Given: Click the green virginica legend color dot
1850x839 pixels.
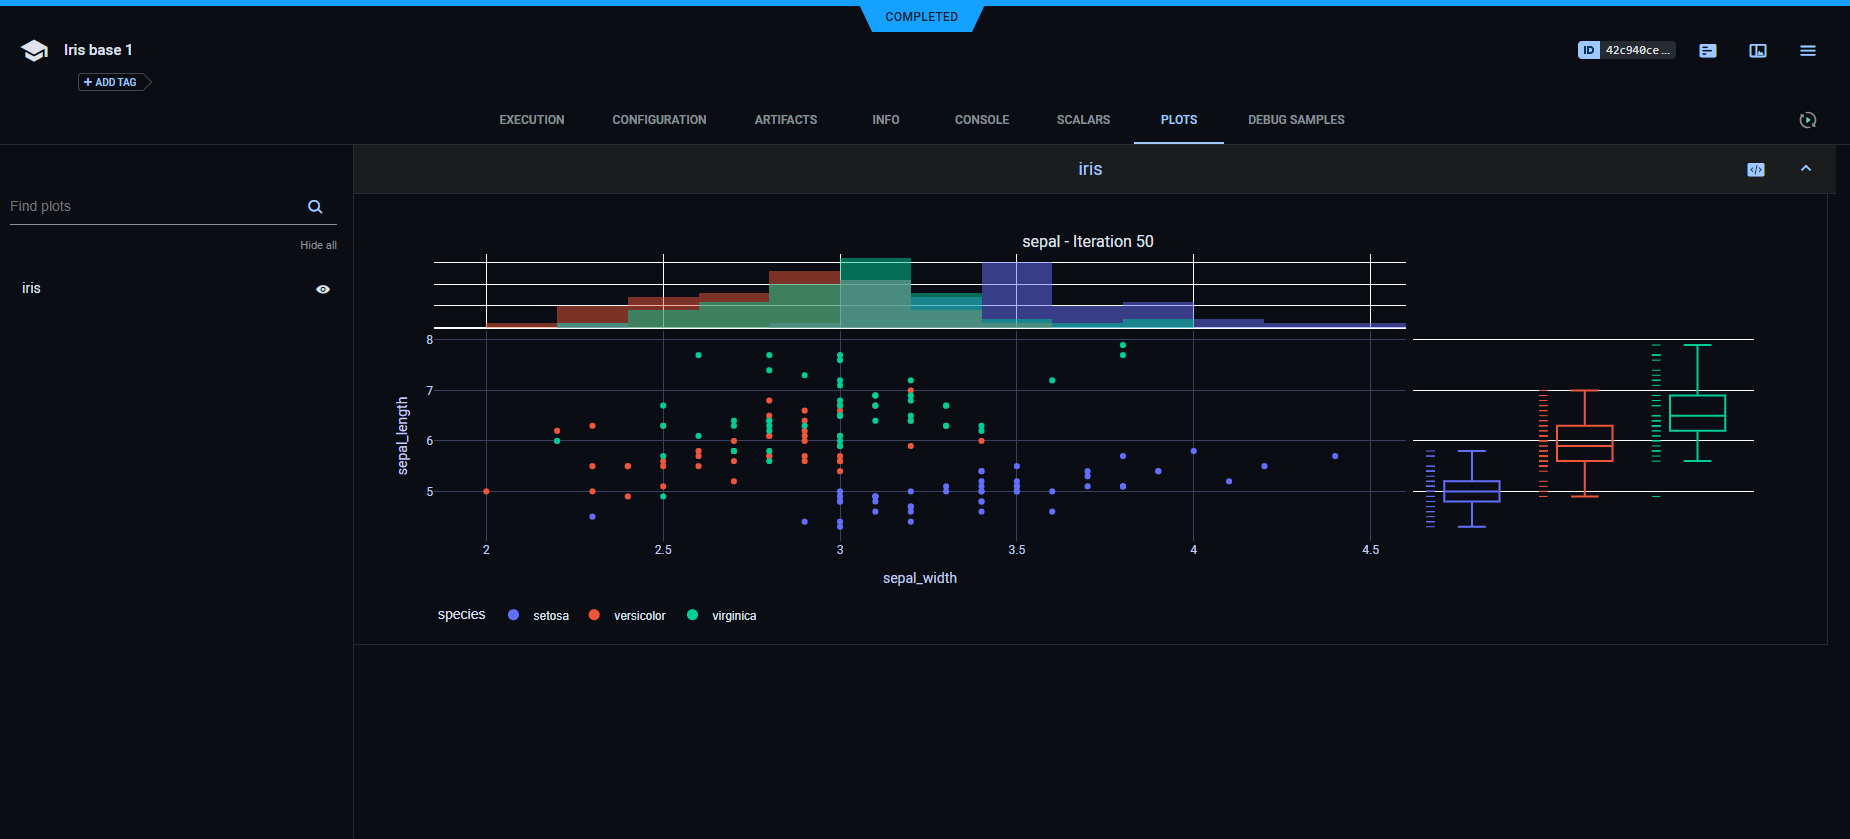Looking at the screenshot, I should coord(692,615).
